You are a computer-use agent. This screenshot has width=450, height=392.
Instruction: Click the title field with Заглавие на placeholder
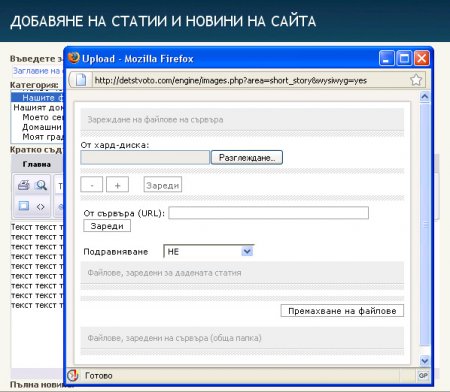coord(37,71)
